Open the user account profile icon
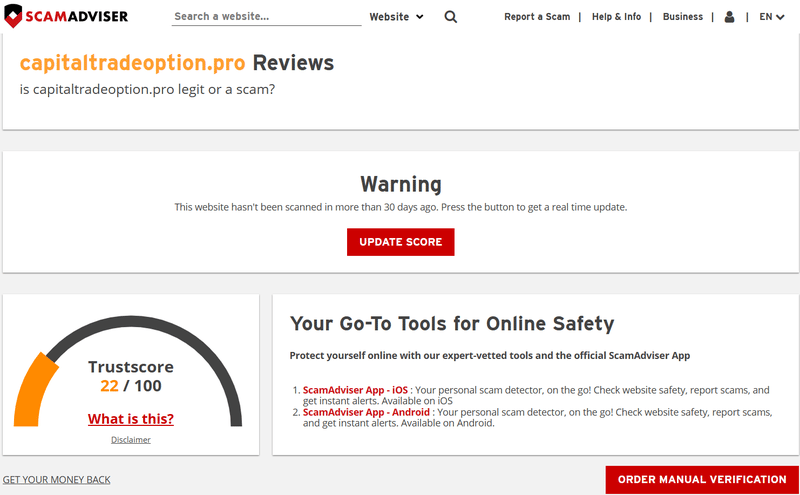800x495 pixels. tap(730, 17)
